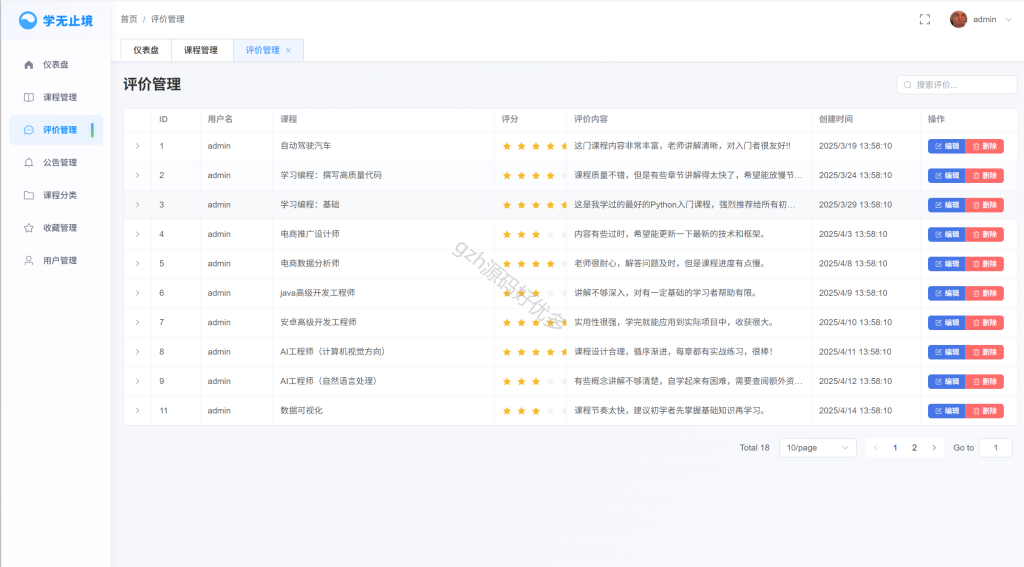Open 公告管理 bell icon in sidebar
The height and width of the screenshot is (567, 1024).
tap(29, 163)
